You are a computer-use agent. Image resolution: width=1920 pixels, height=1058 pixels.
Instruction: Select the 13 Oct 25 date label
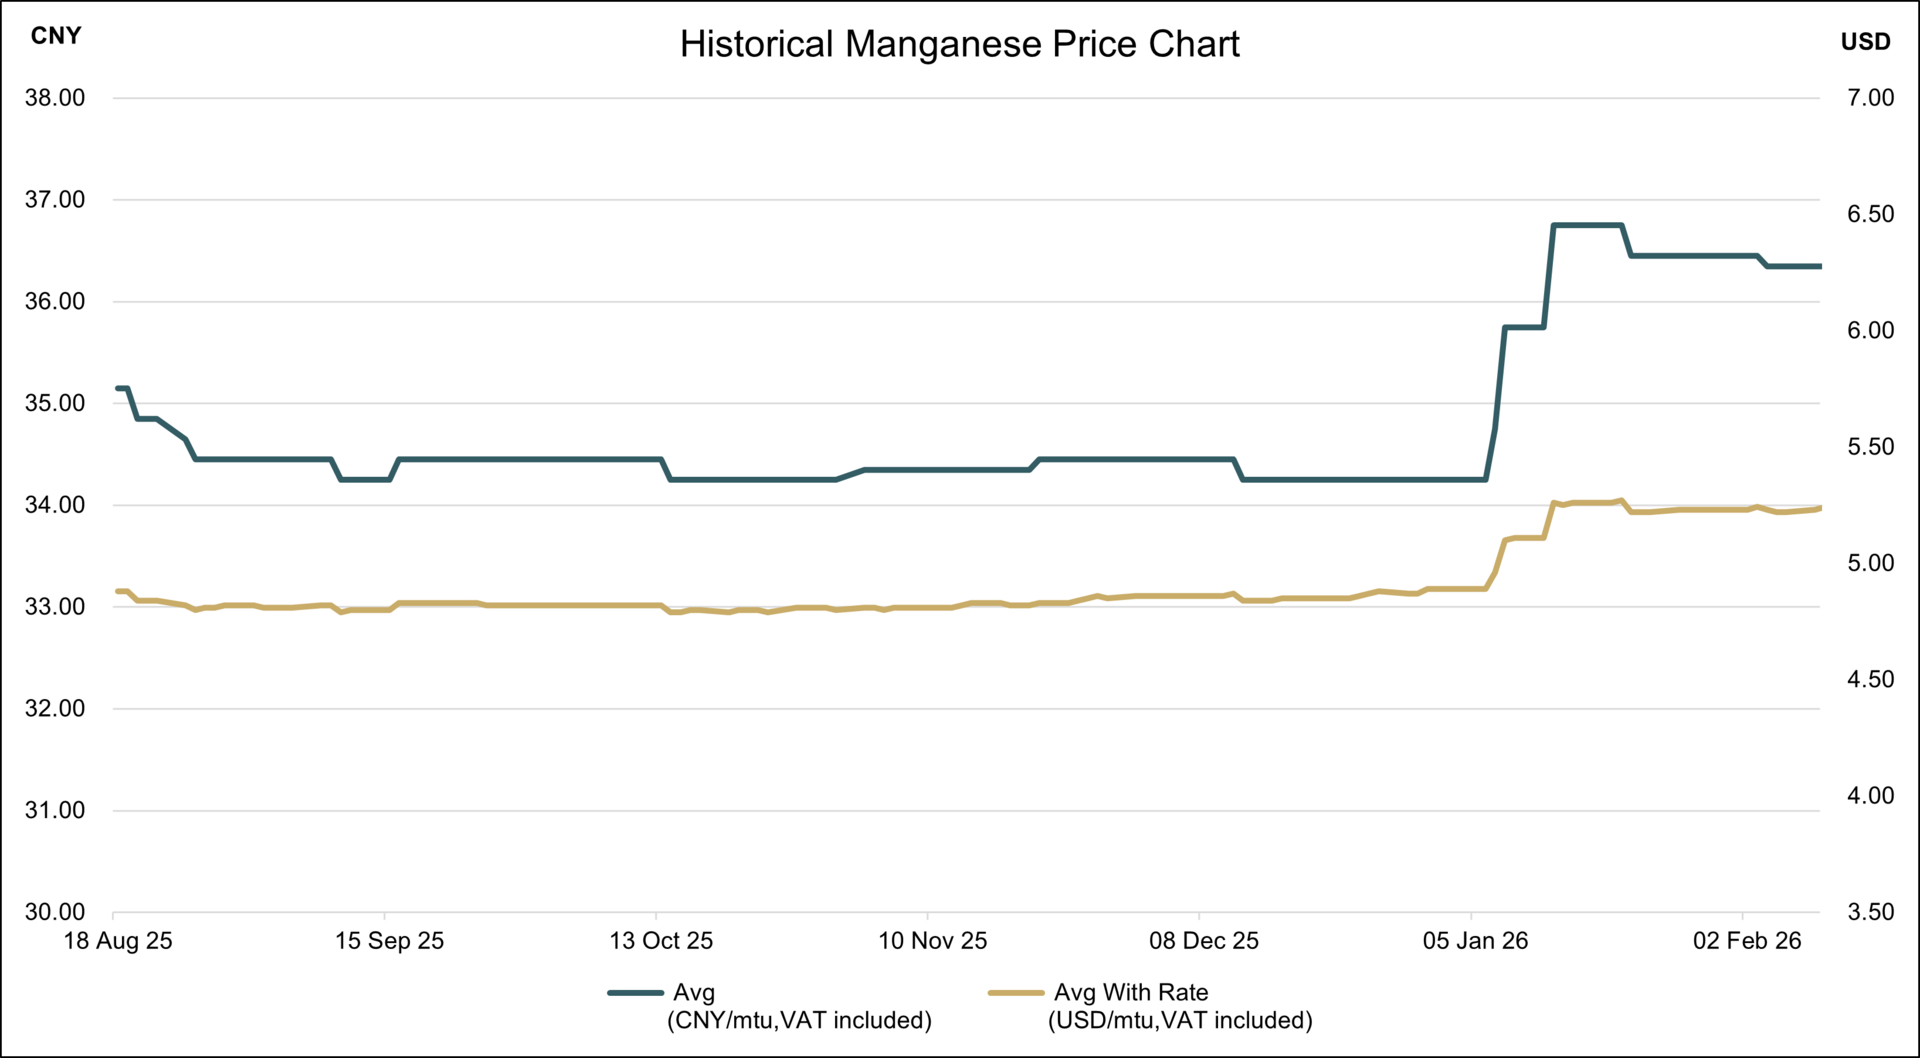pos(661,941)
